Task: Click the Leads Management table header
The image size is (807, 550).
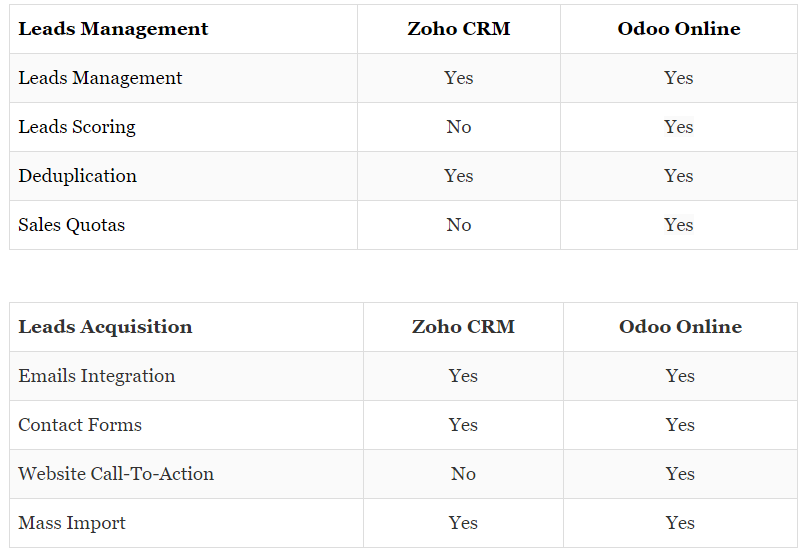Action: 113,29
